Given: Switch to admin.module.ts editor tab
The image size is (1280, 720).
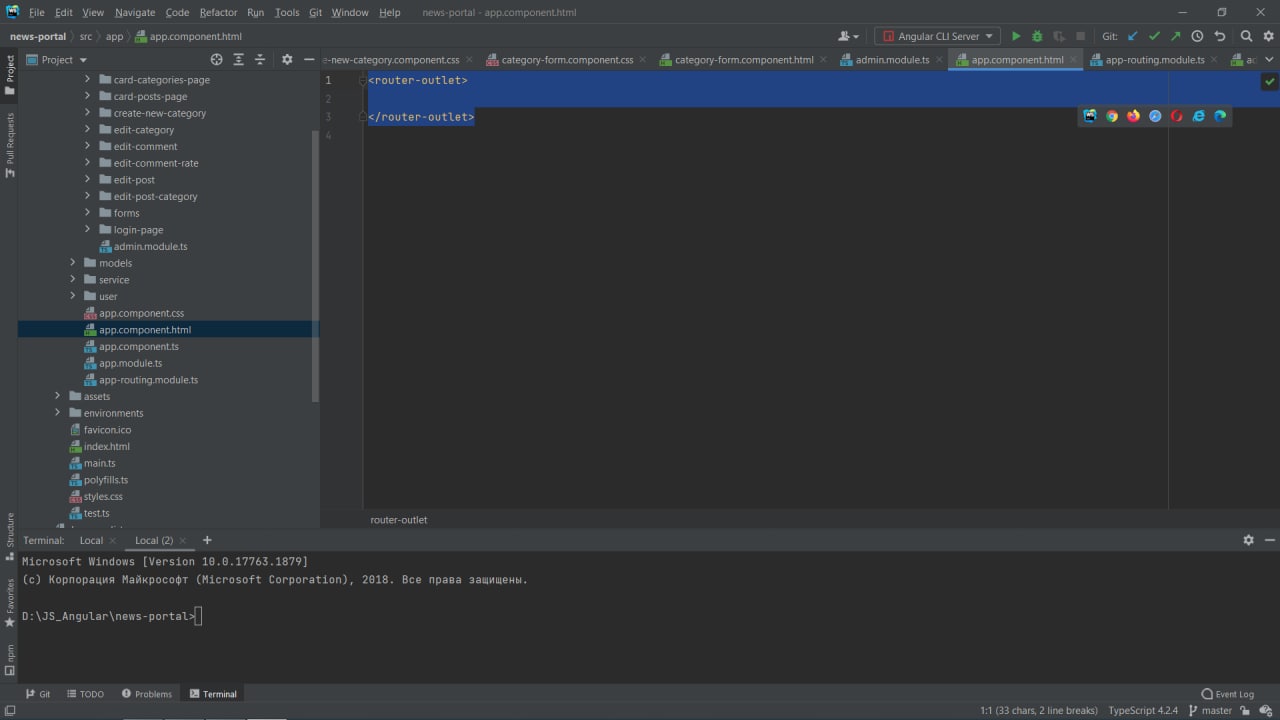Looking at the screenshot, I should [891, 60].
